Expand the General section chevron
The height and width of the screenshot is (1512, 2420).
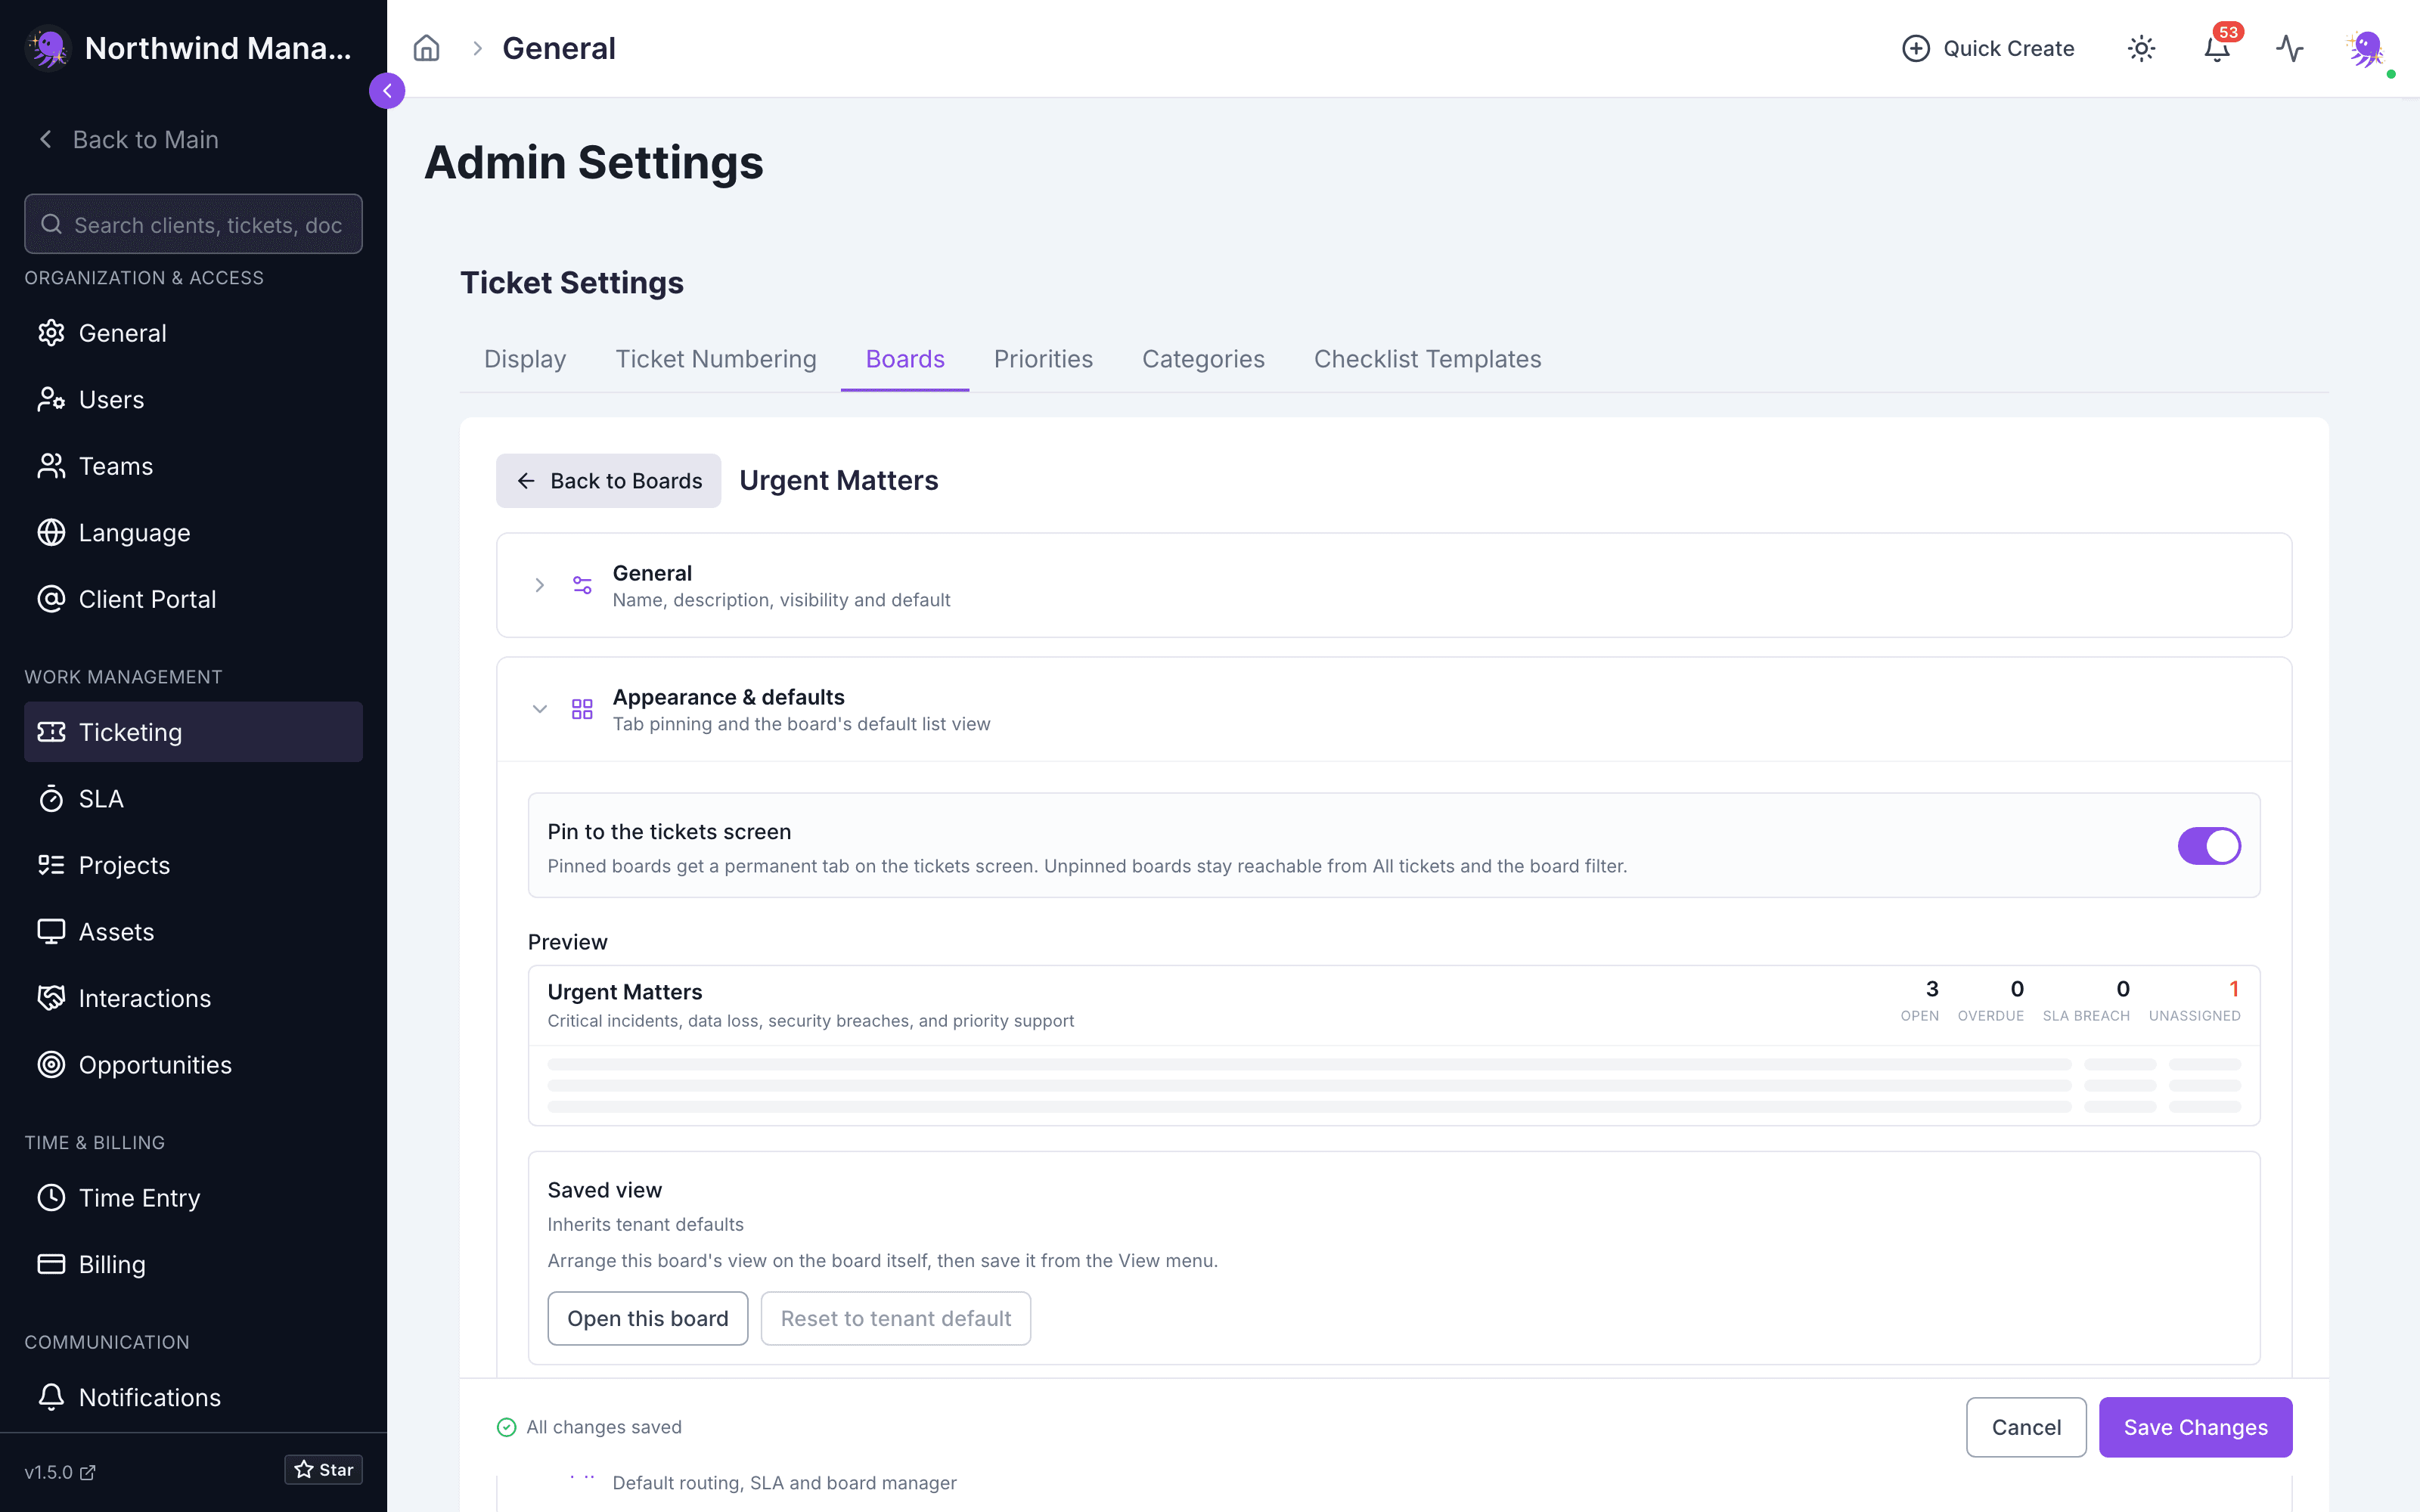click(539, 585)
